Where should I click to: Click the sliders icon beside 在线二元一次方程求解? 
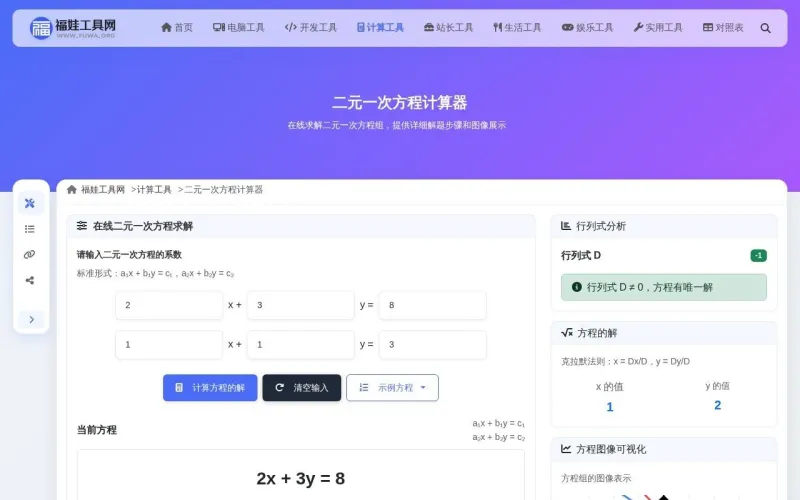coord(82,226)
